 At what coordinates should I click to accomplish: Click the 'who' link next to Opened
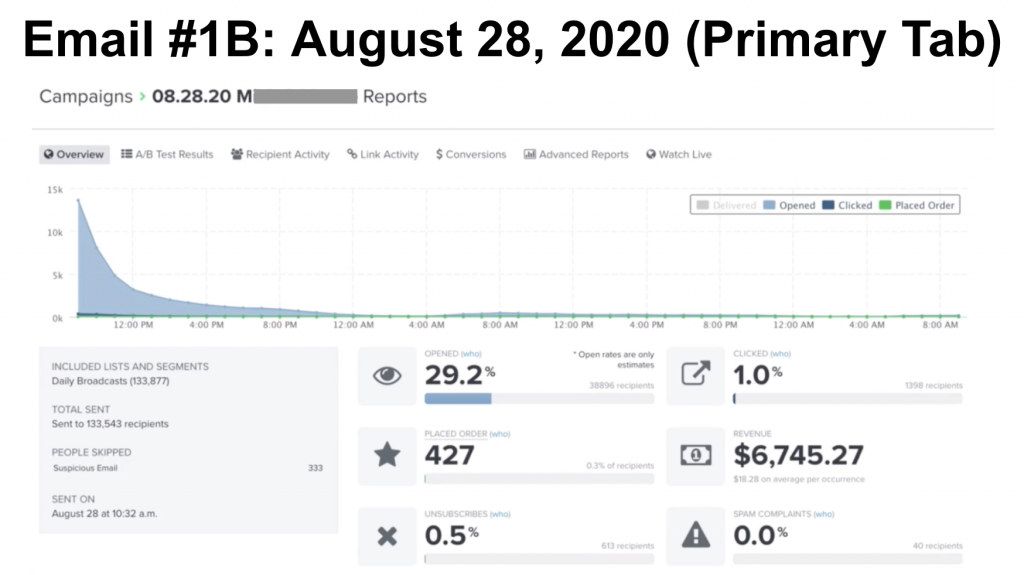click(472, 353)
